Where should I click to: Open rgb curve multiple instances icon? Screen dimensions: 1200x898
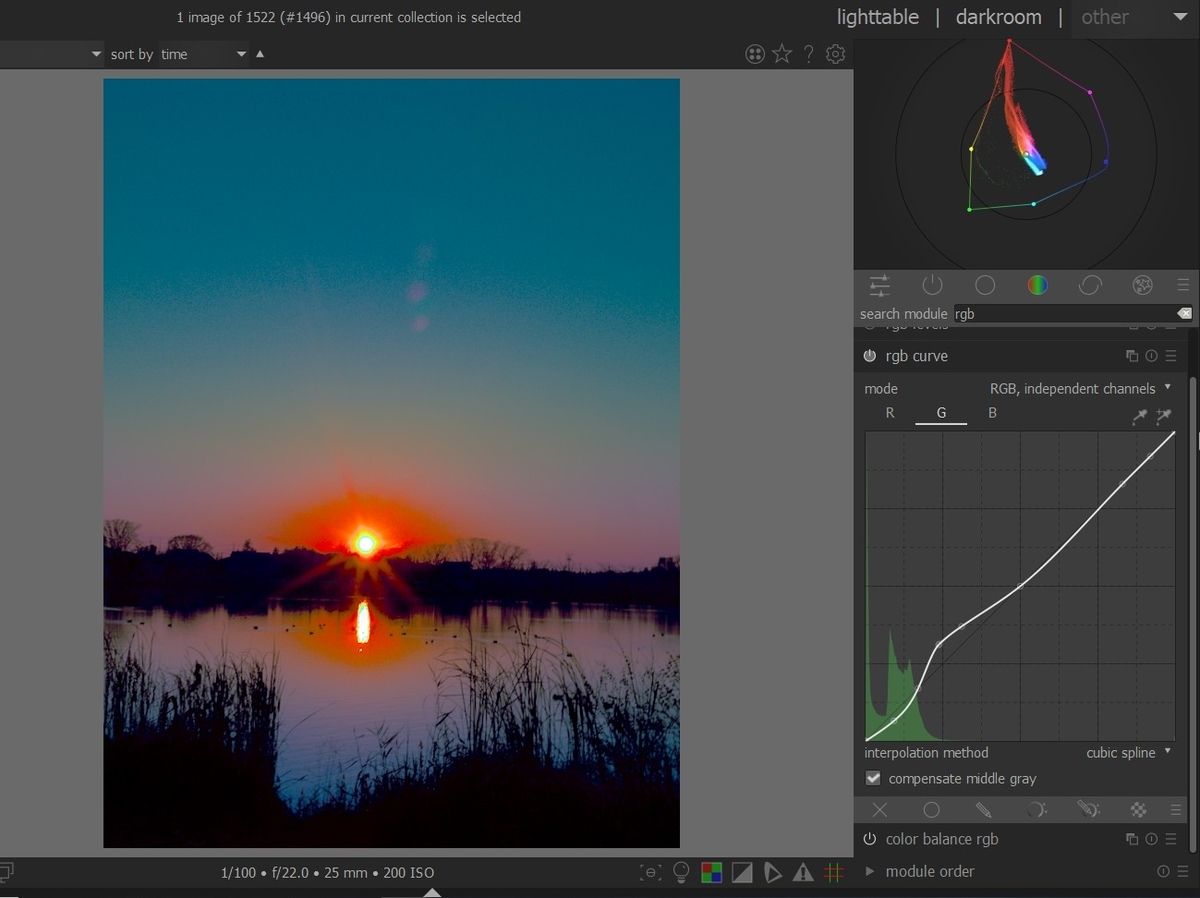tap(1132, 356)
